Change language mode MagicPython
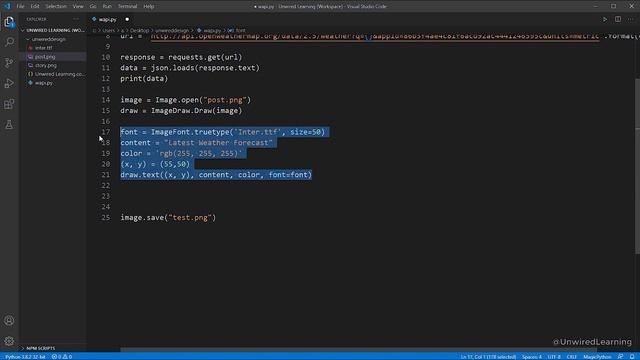Viewport: 640px width, 360px height. (597, 357)
